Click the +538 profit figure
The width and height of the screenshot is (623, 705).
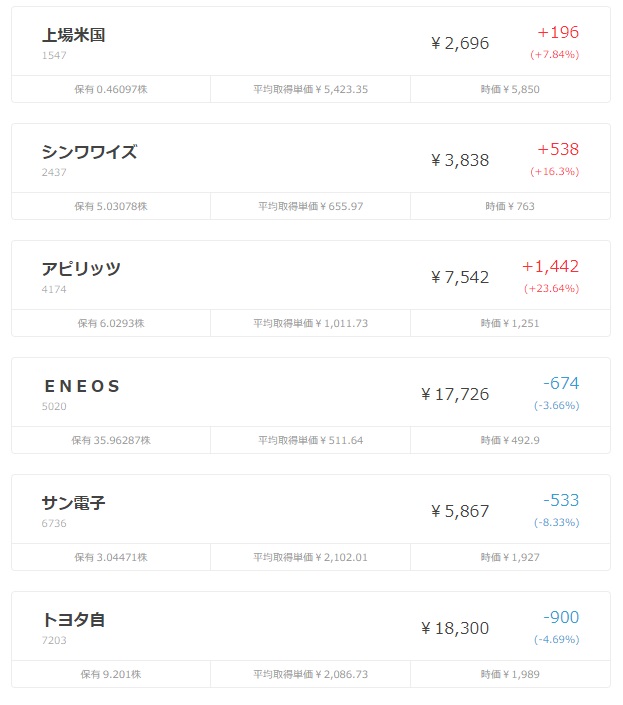(558, 149)
